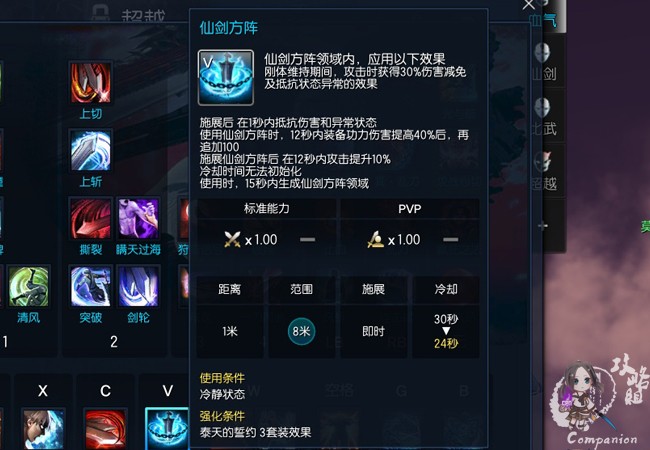This screenshot has width=650, height=450.
Task: Click the 瞒天过海 skill icon
Action: [x=138, y=218]
